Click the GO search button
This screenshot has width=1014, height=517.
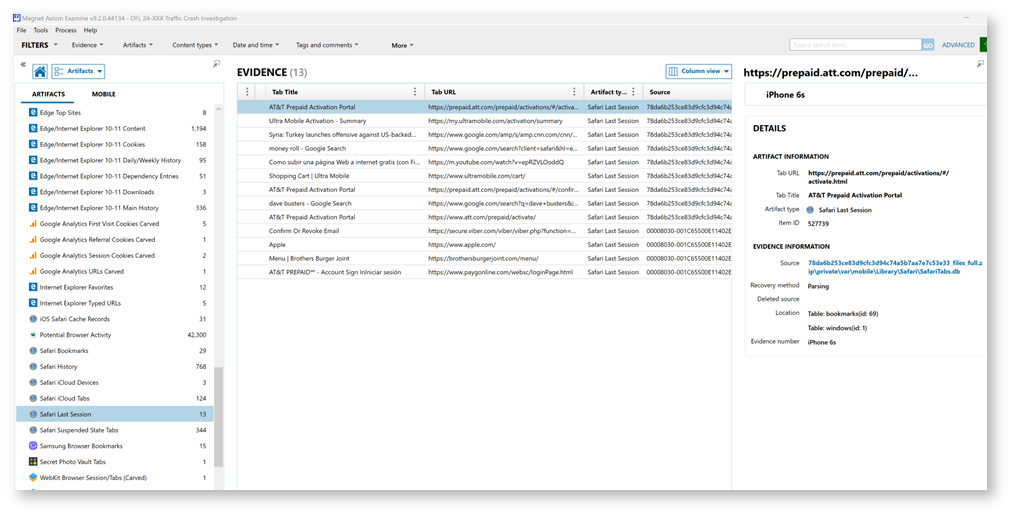[x=928, y=45]
